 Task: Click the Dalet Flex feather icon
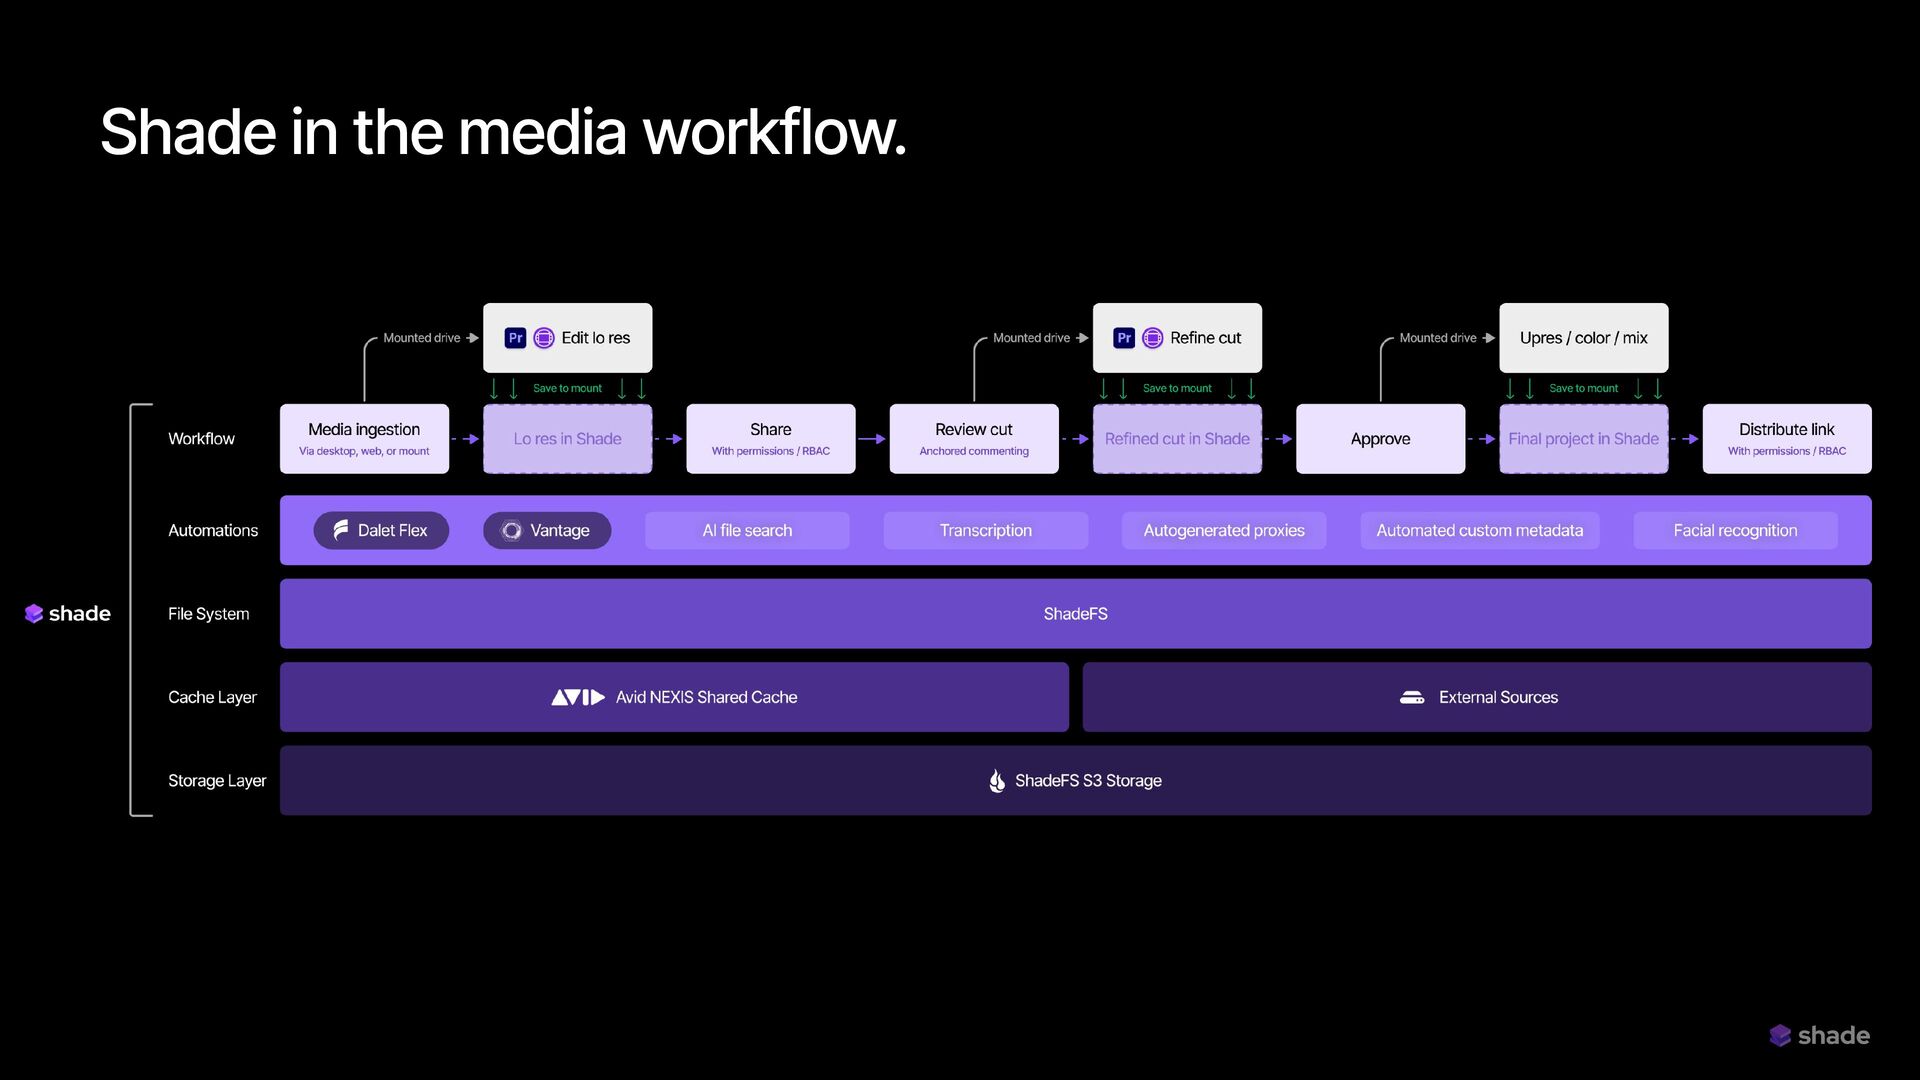(341, 530)
